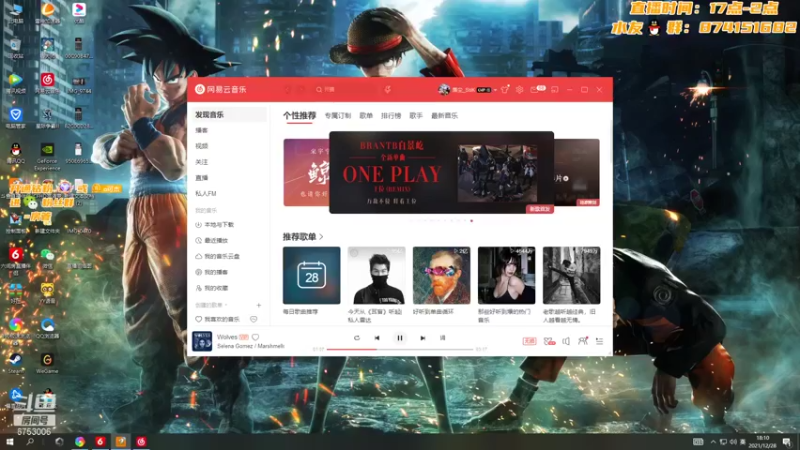
Task: Open the skin theme shirt icon
Action: point(505,90)
